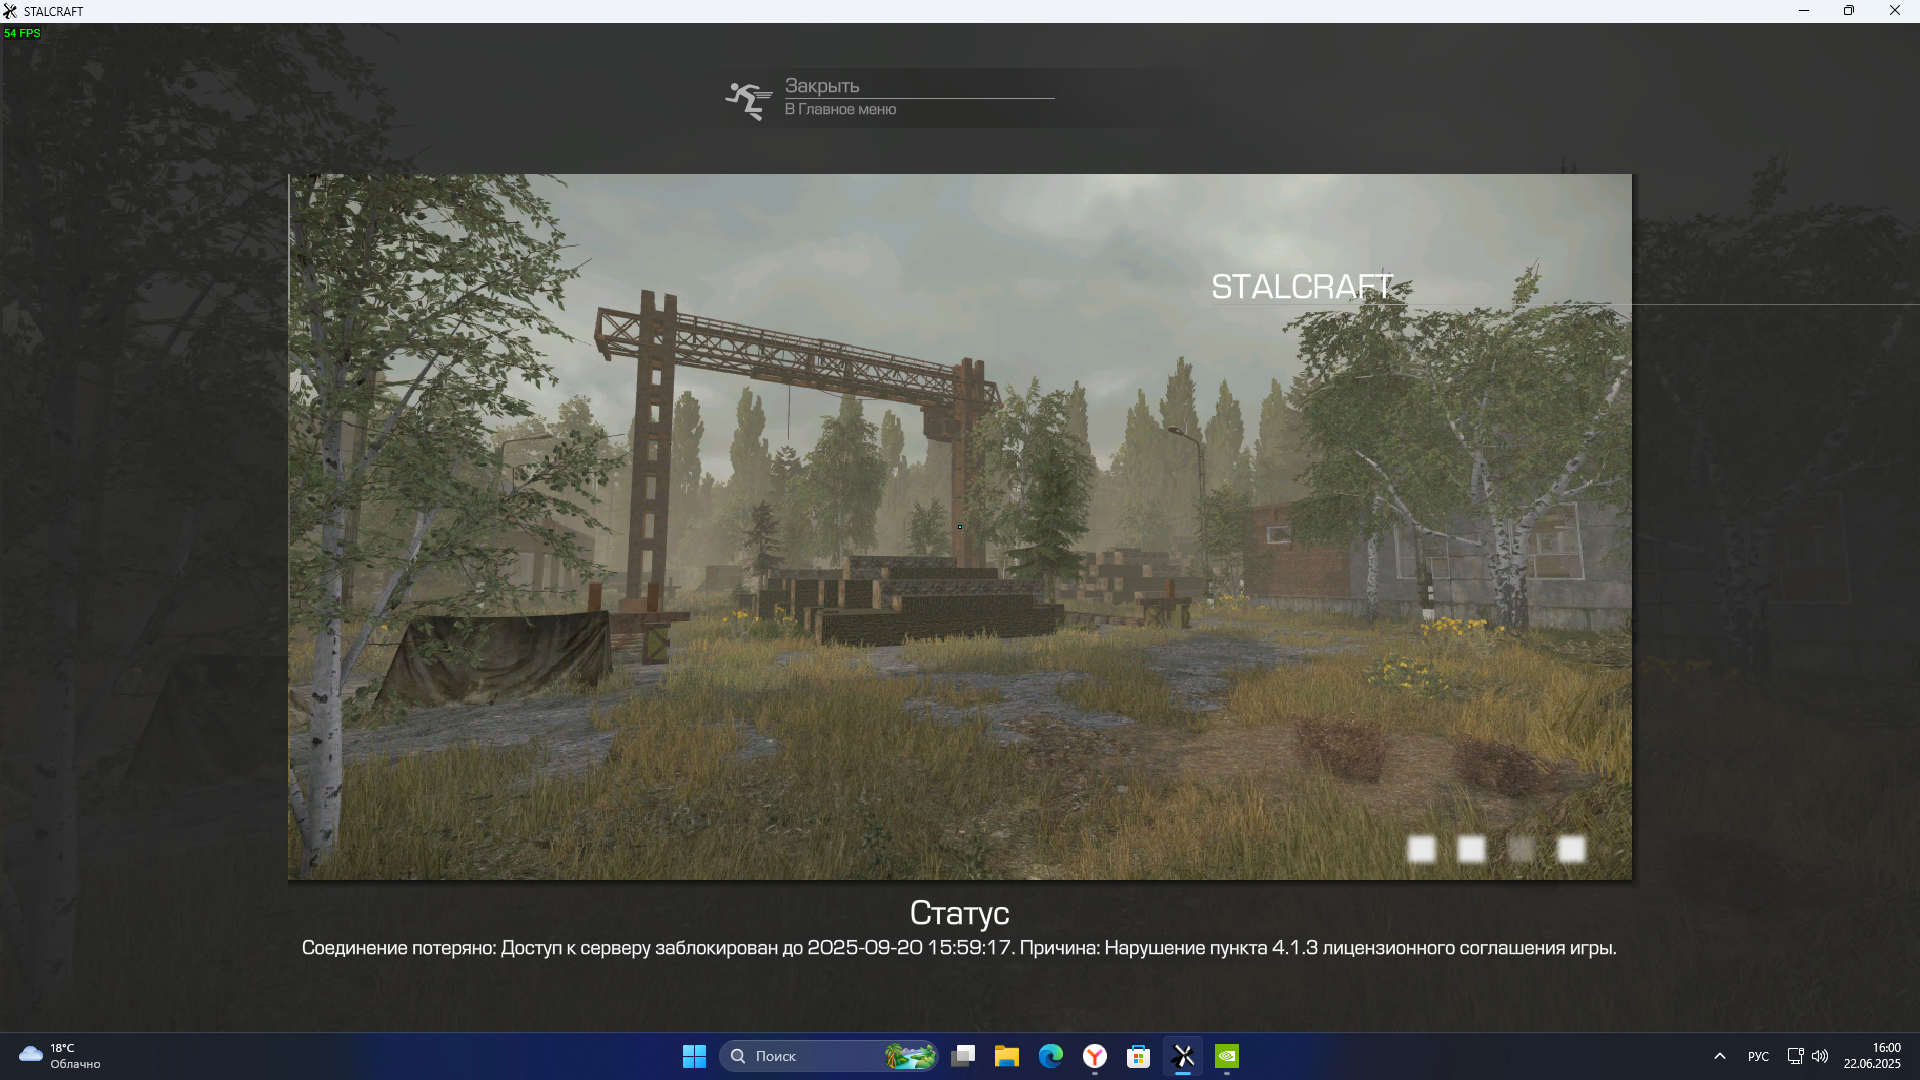Image resolution: width=1920 pixels, height=1080 pixels.
Task: Click the Статус heading text
Action: (x=959, y=913)
